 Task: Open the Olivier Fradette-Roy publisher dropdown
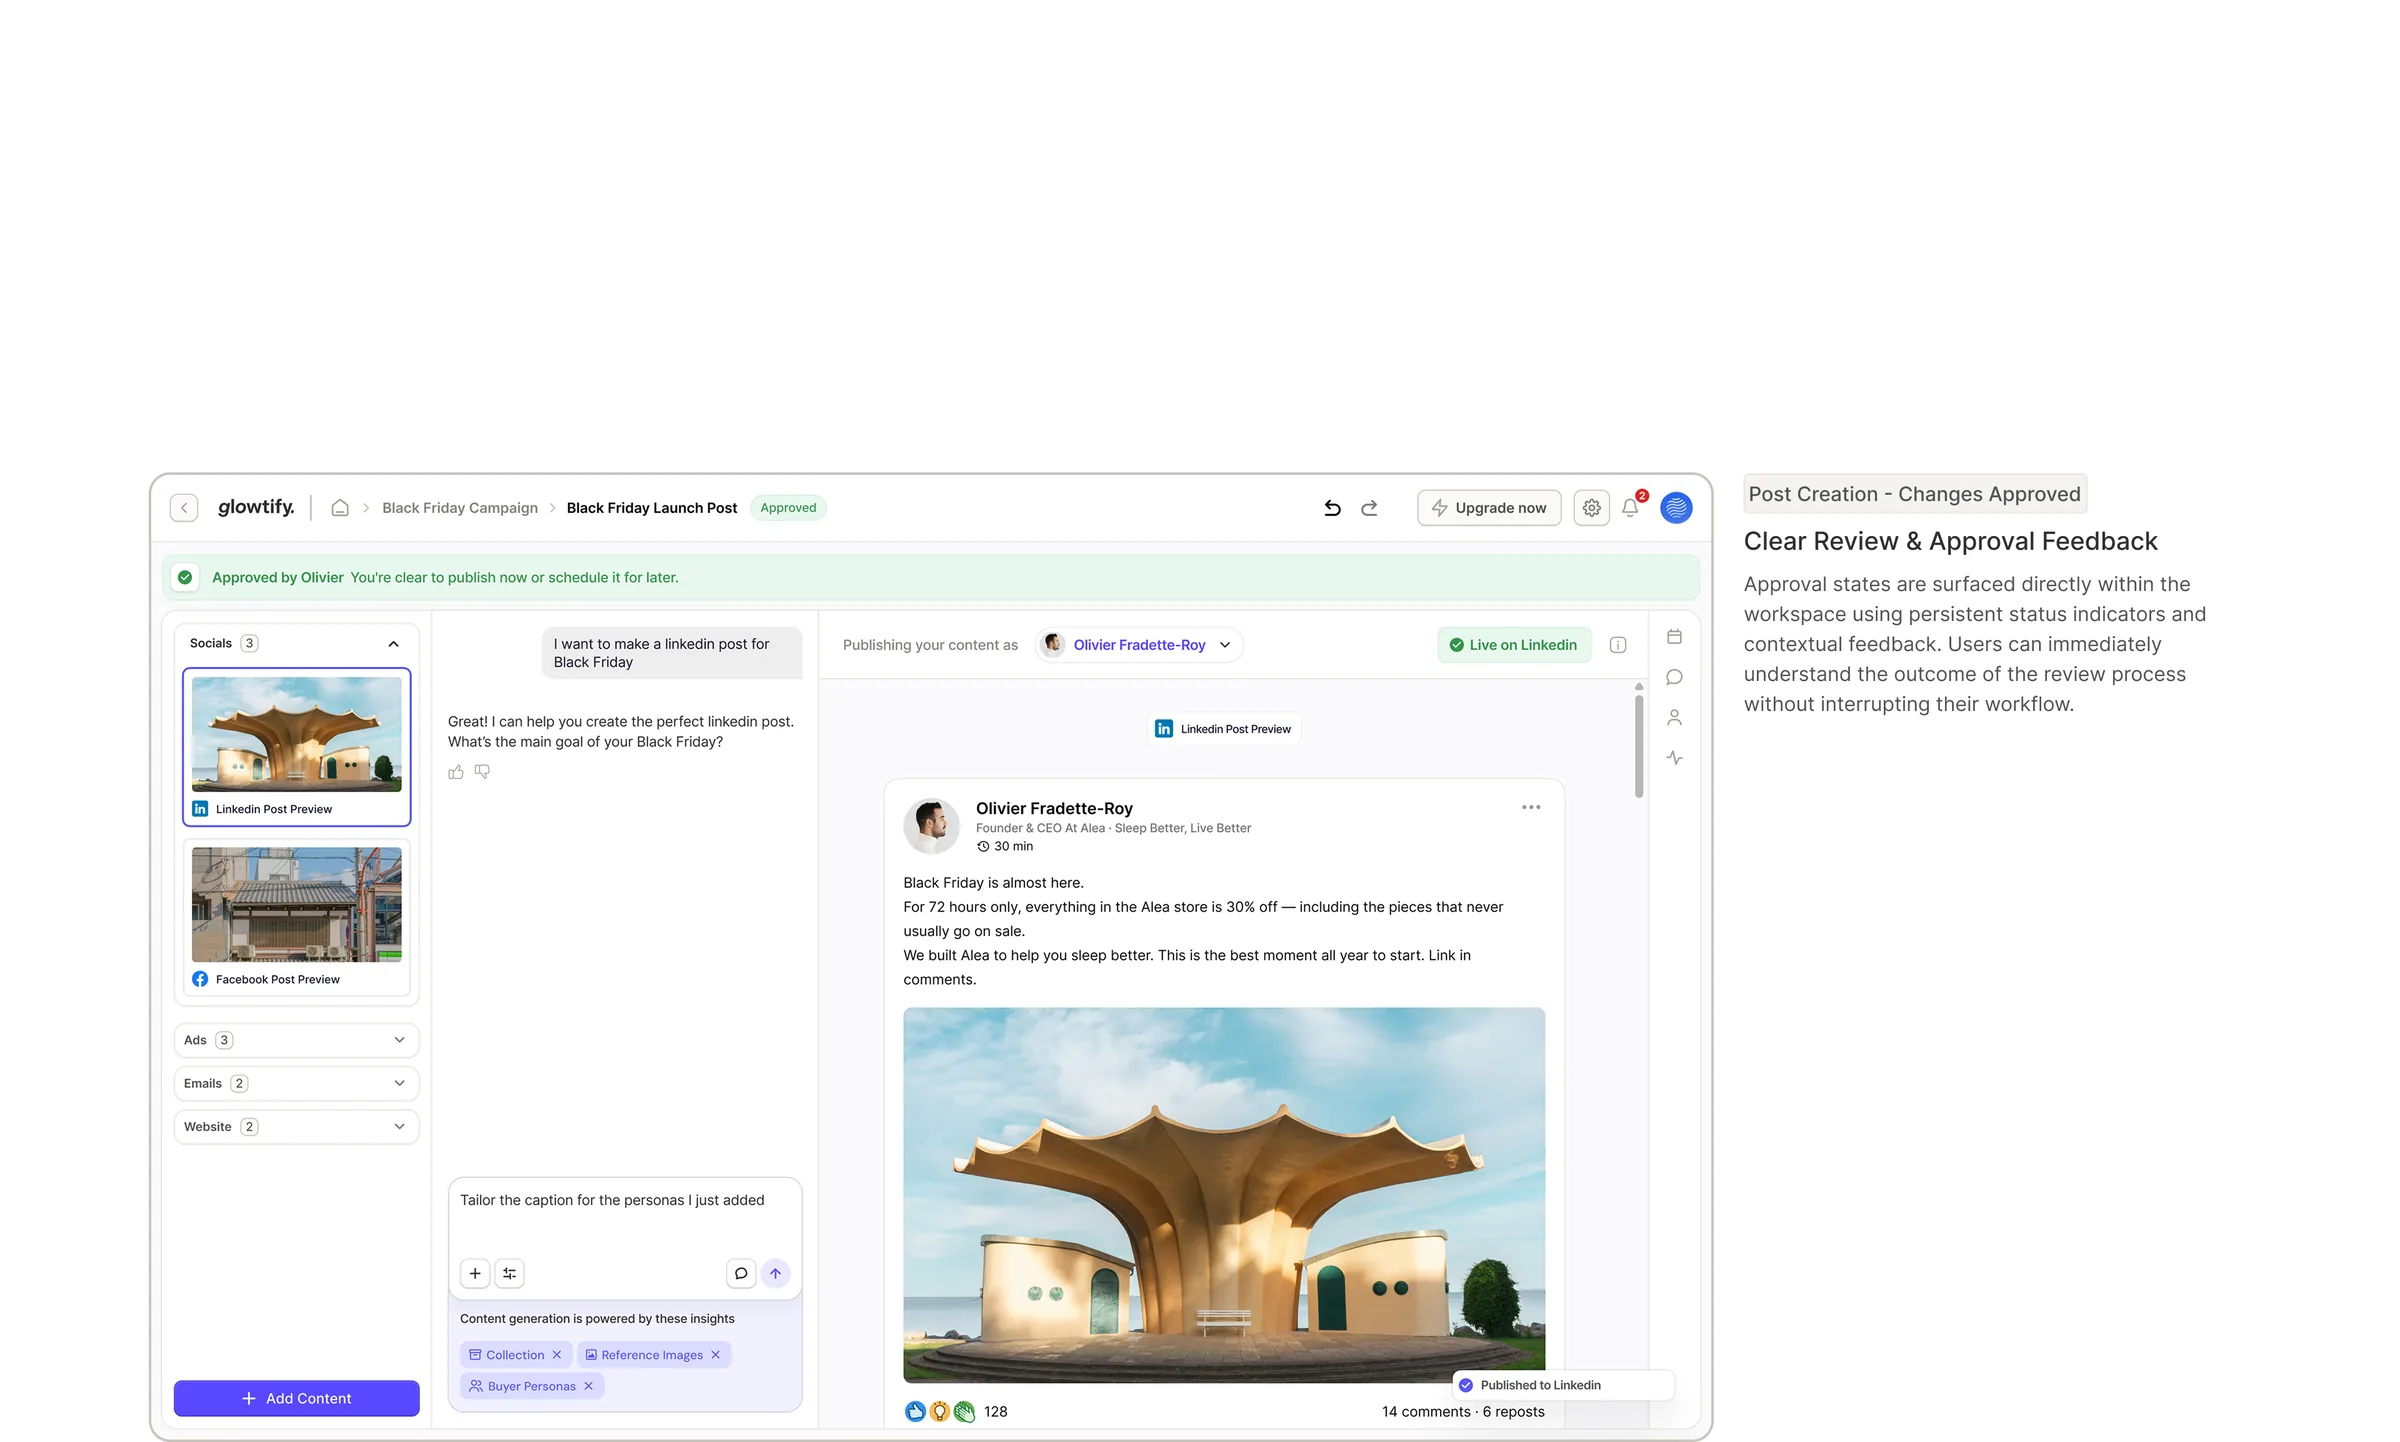(1139, 645)
